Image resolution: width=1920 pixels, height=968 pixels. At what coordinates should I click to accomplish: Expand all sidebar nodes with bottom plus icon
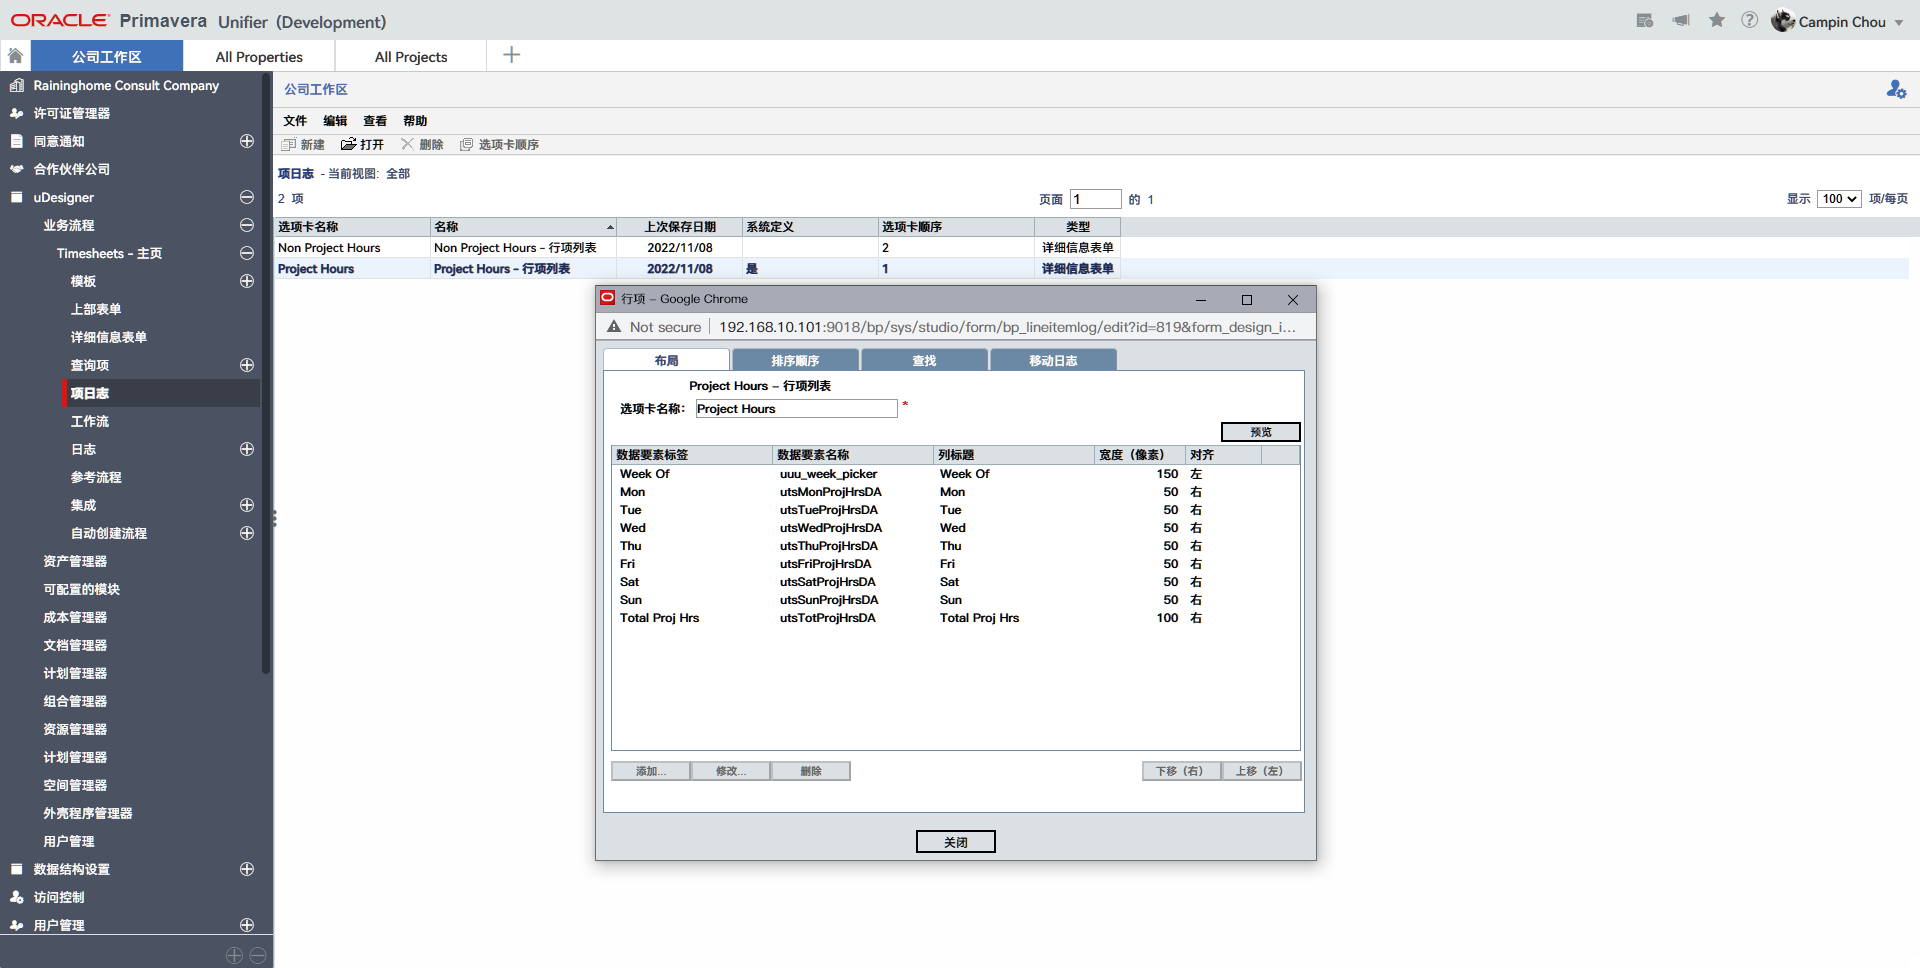click(234, 956)
